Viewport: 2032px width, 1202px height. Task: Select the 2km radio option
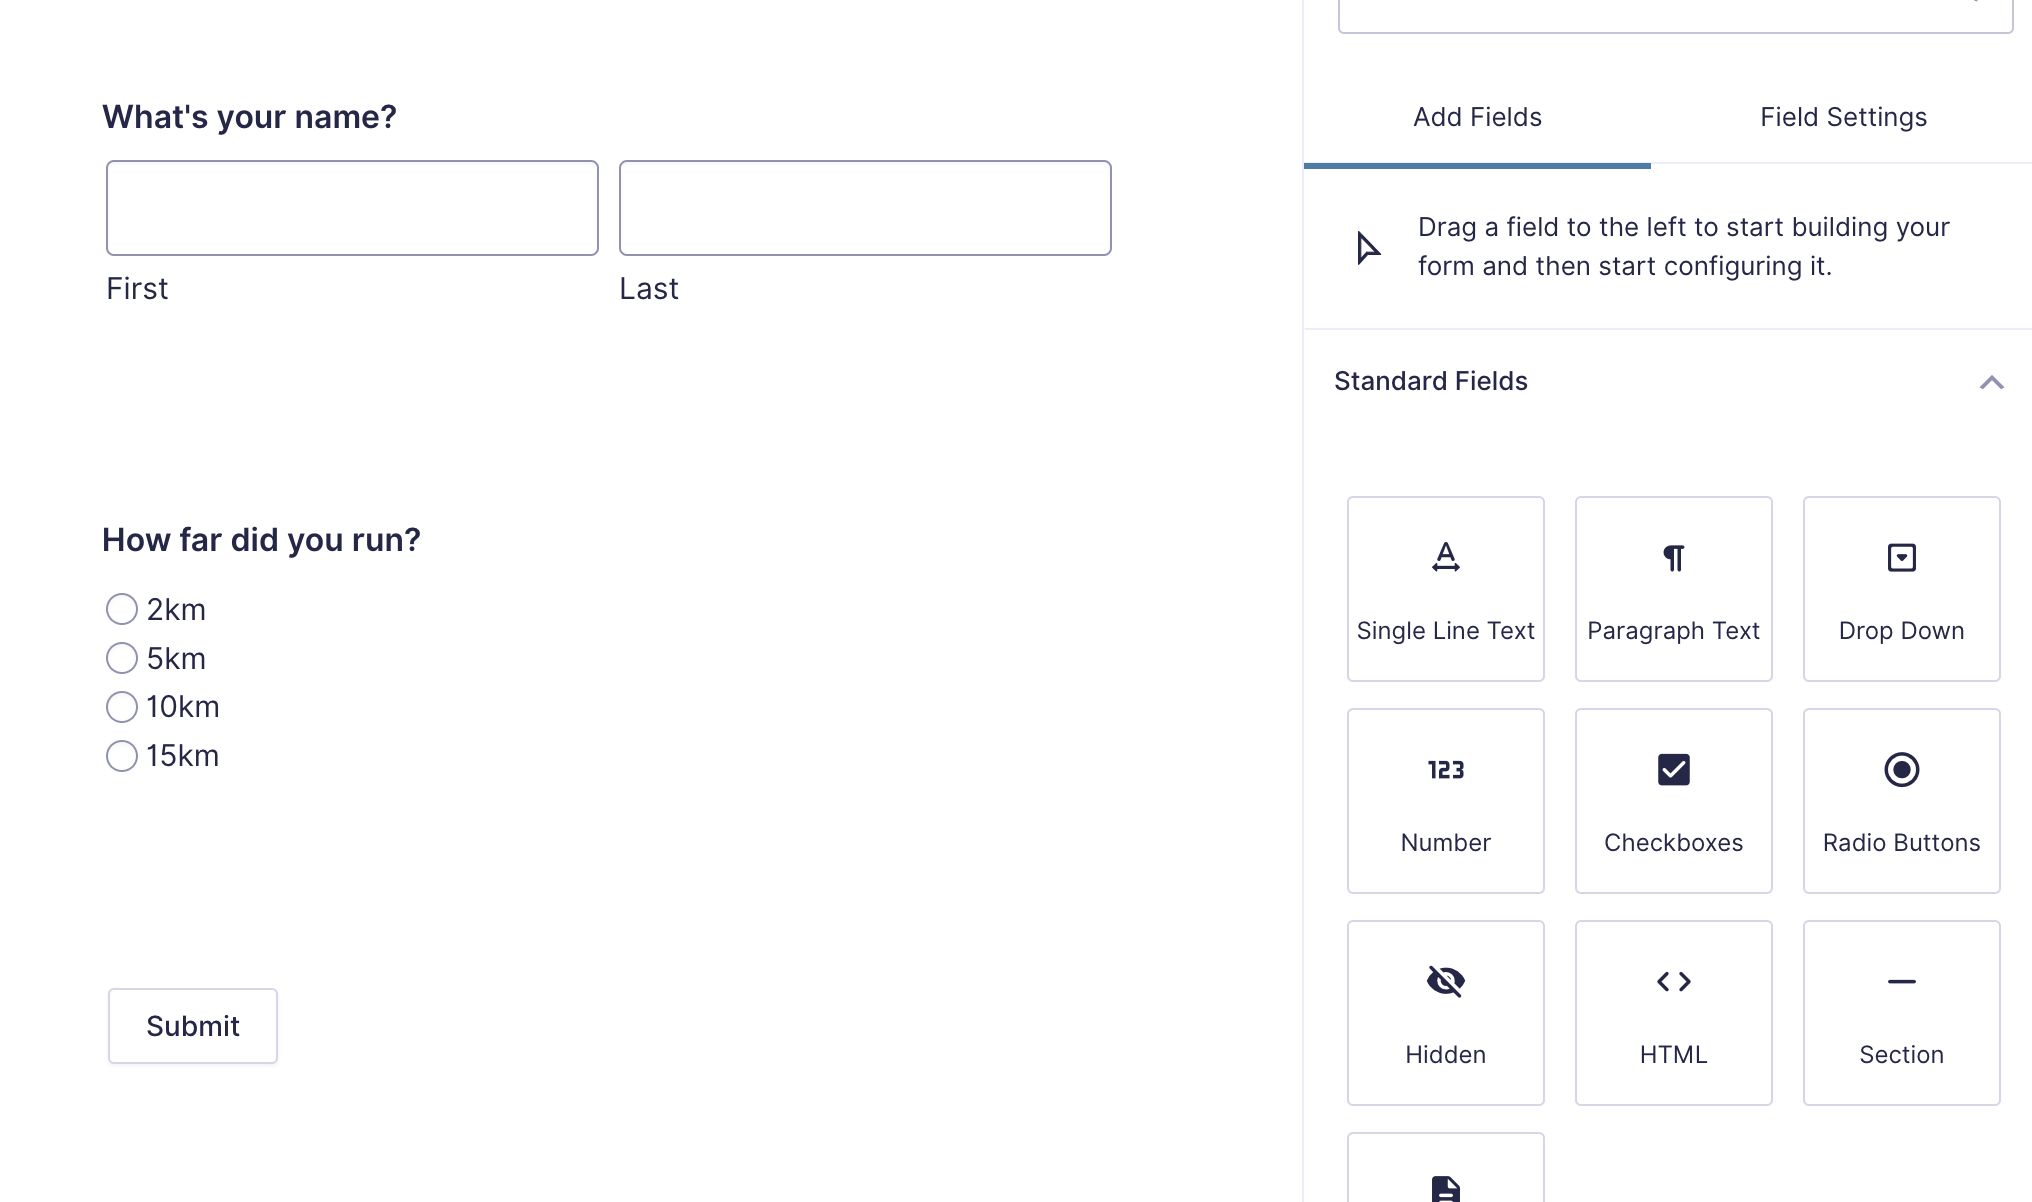tap(122, 609)
